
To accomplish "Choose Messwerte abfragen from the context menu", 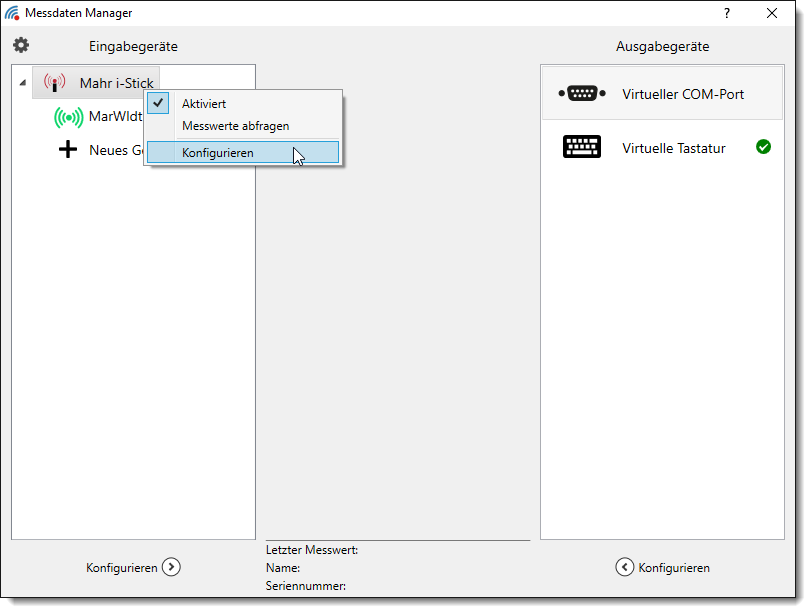I will 235,126.
